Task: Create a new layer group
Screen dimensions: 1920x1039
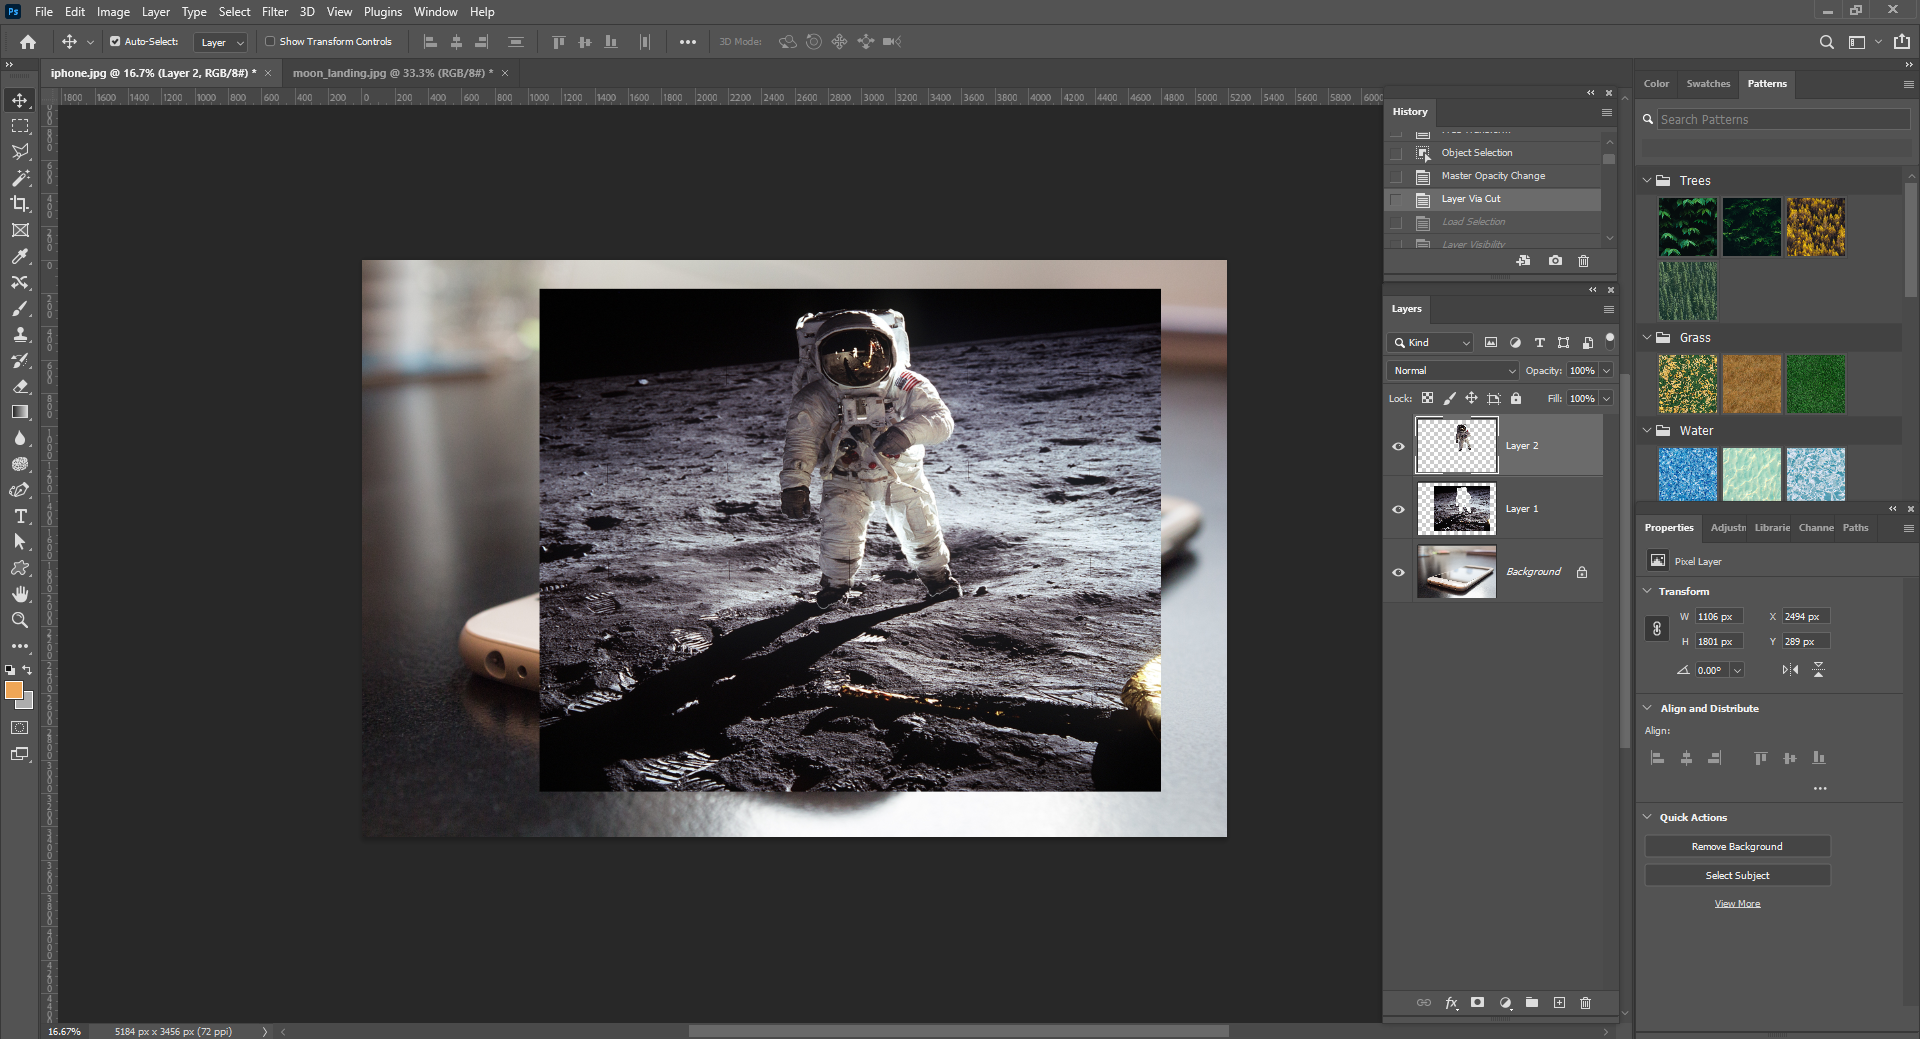Action: click(x=1531, y=1003)
